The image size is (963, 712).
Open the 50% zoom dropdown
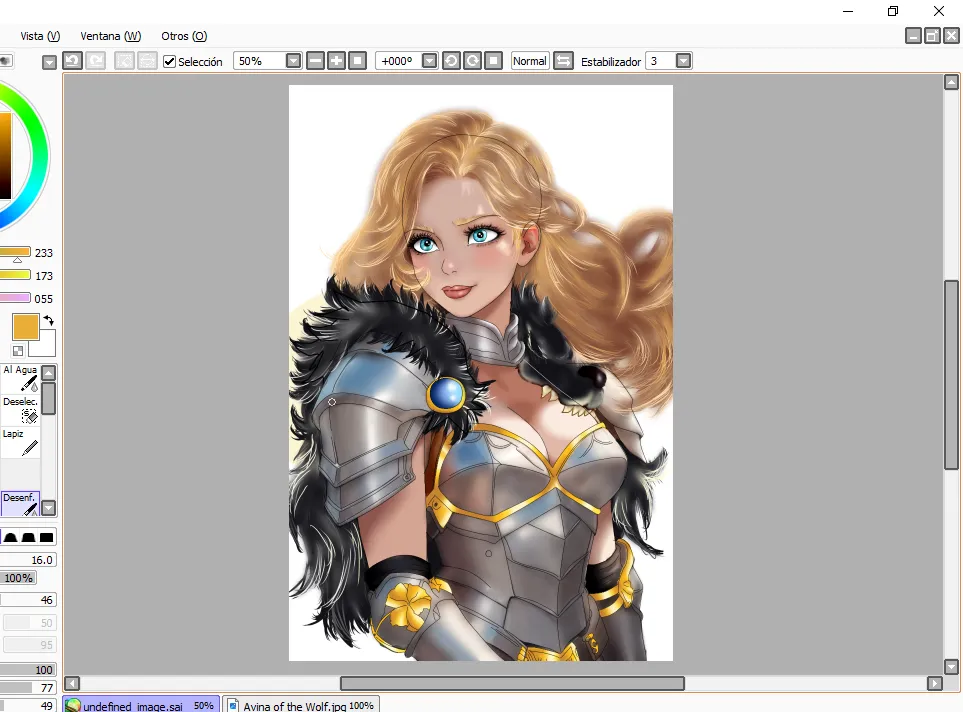coord(294,61)
